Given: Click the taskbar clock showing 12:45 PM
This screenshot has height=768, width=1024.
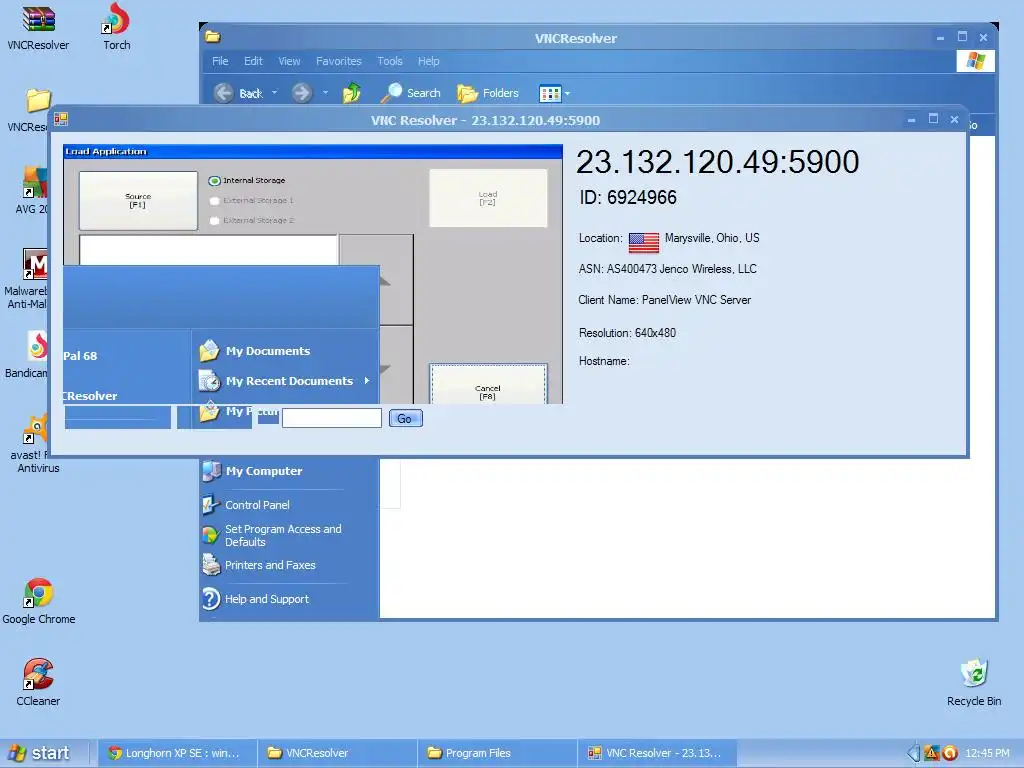Looking at the screenshot, I should (987, 753).
